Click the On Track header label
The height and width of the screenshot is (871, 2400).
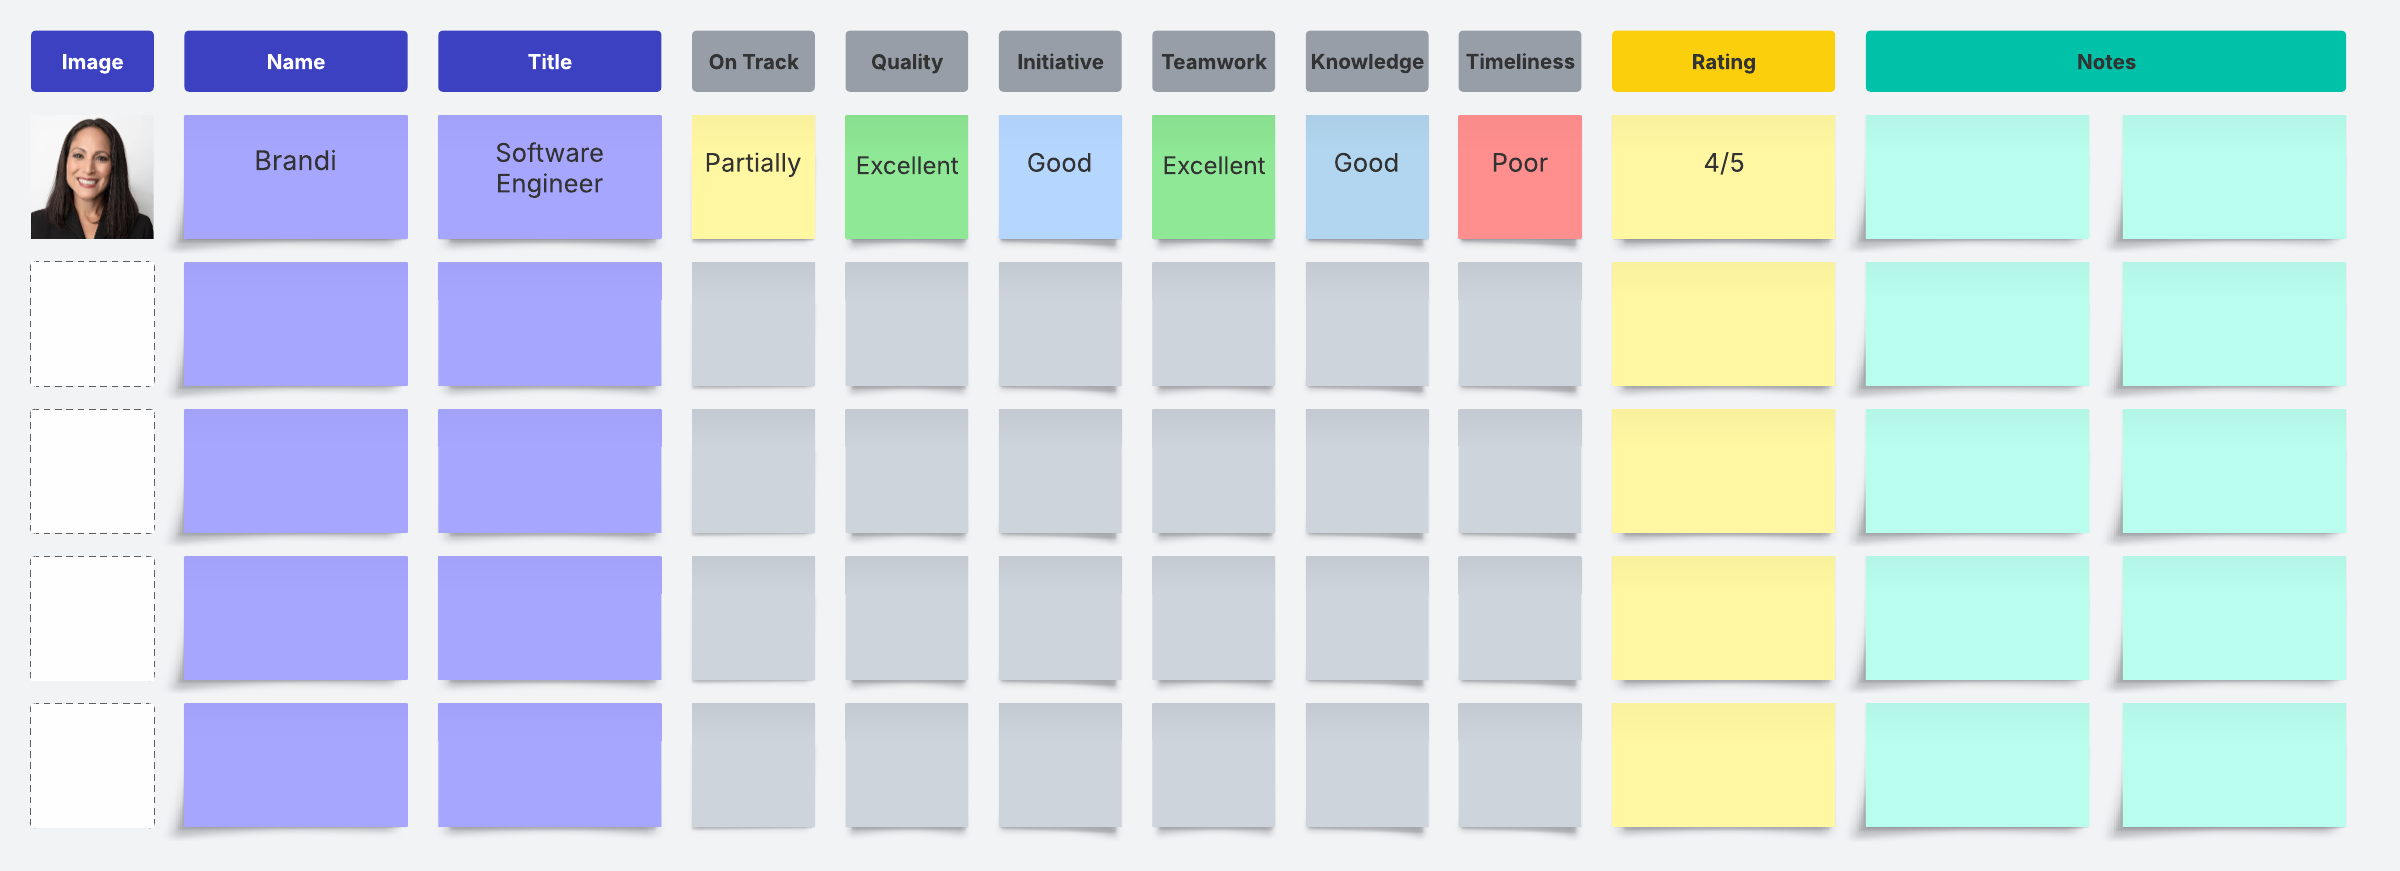pyautogui.click(x=753, y=62)
